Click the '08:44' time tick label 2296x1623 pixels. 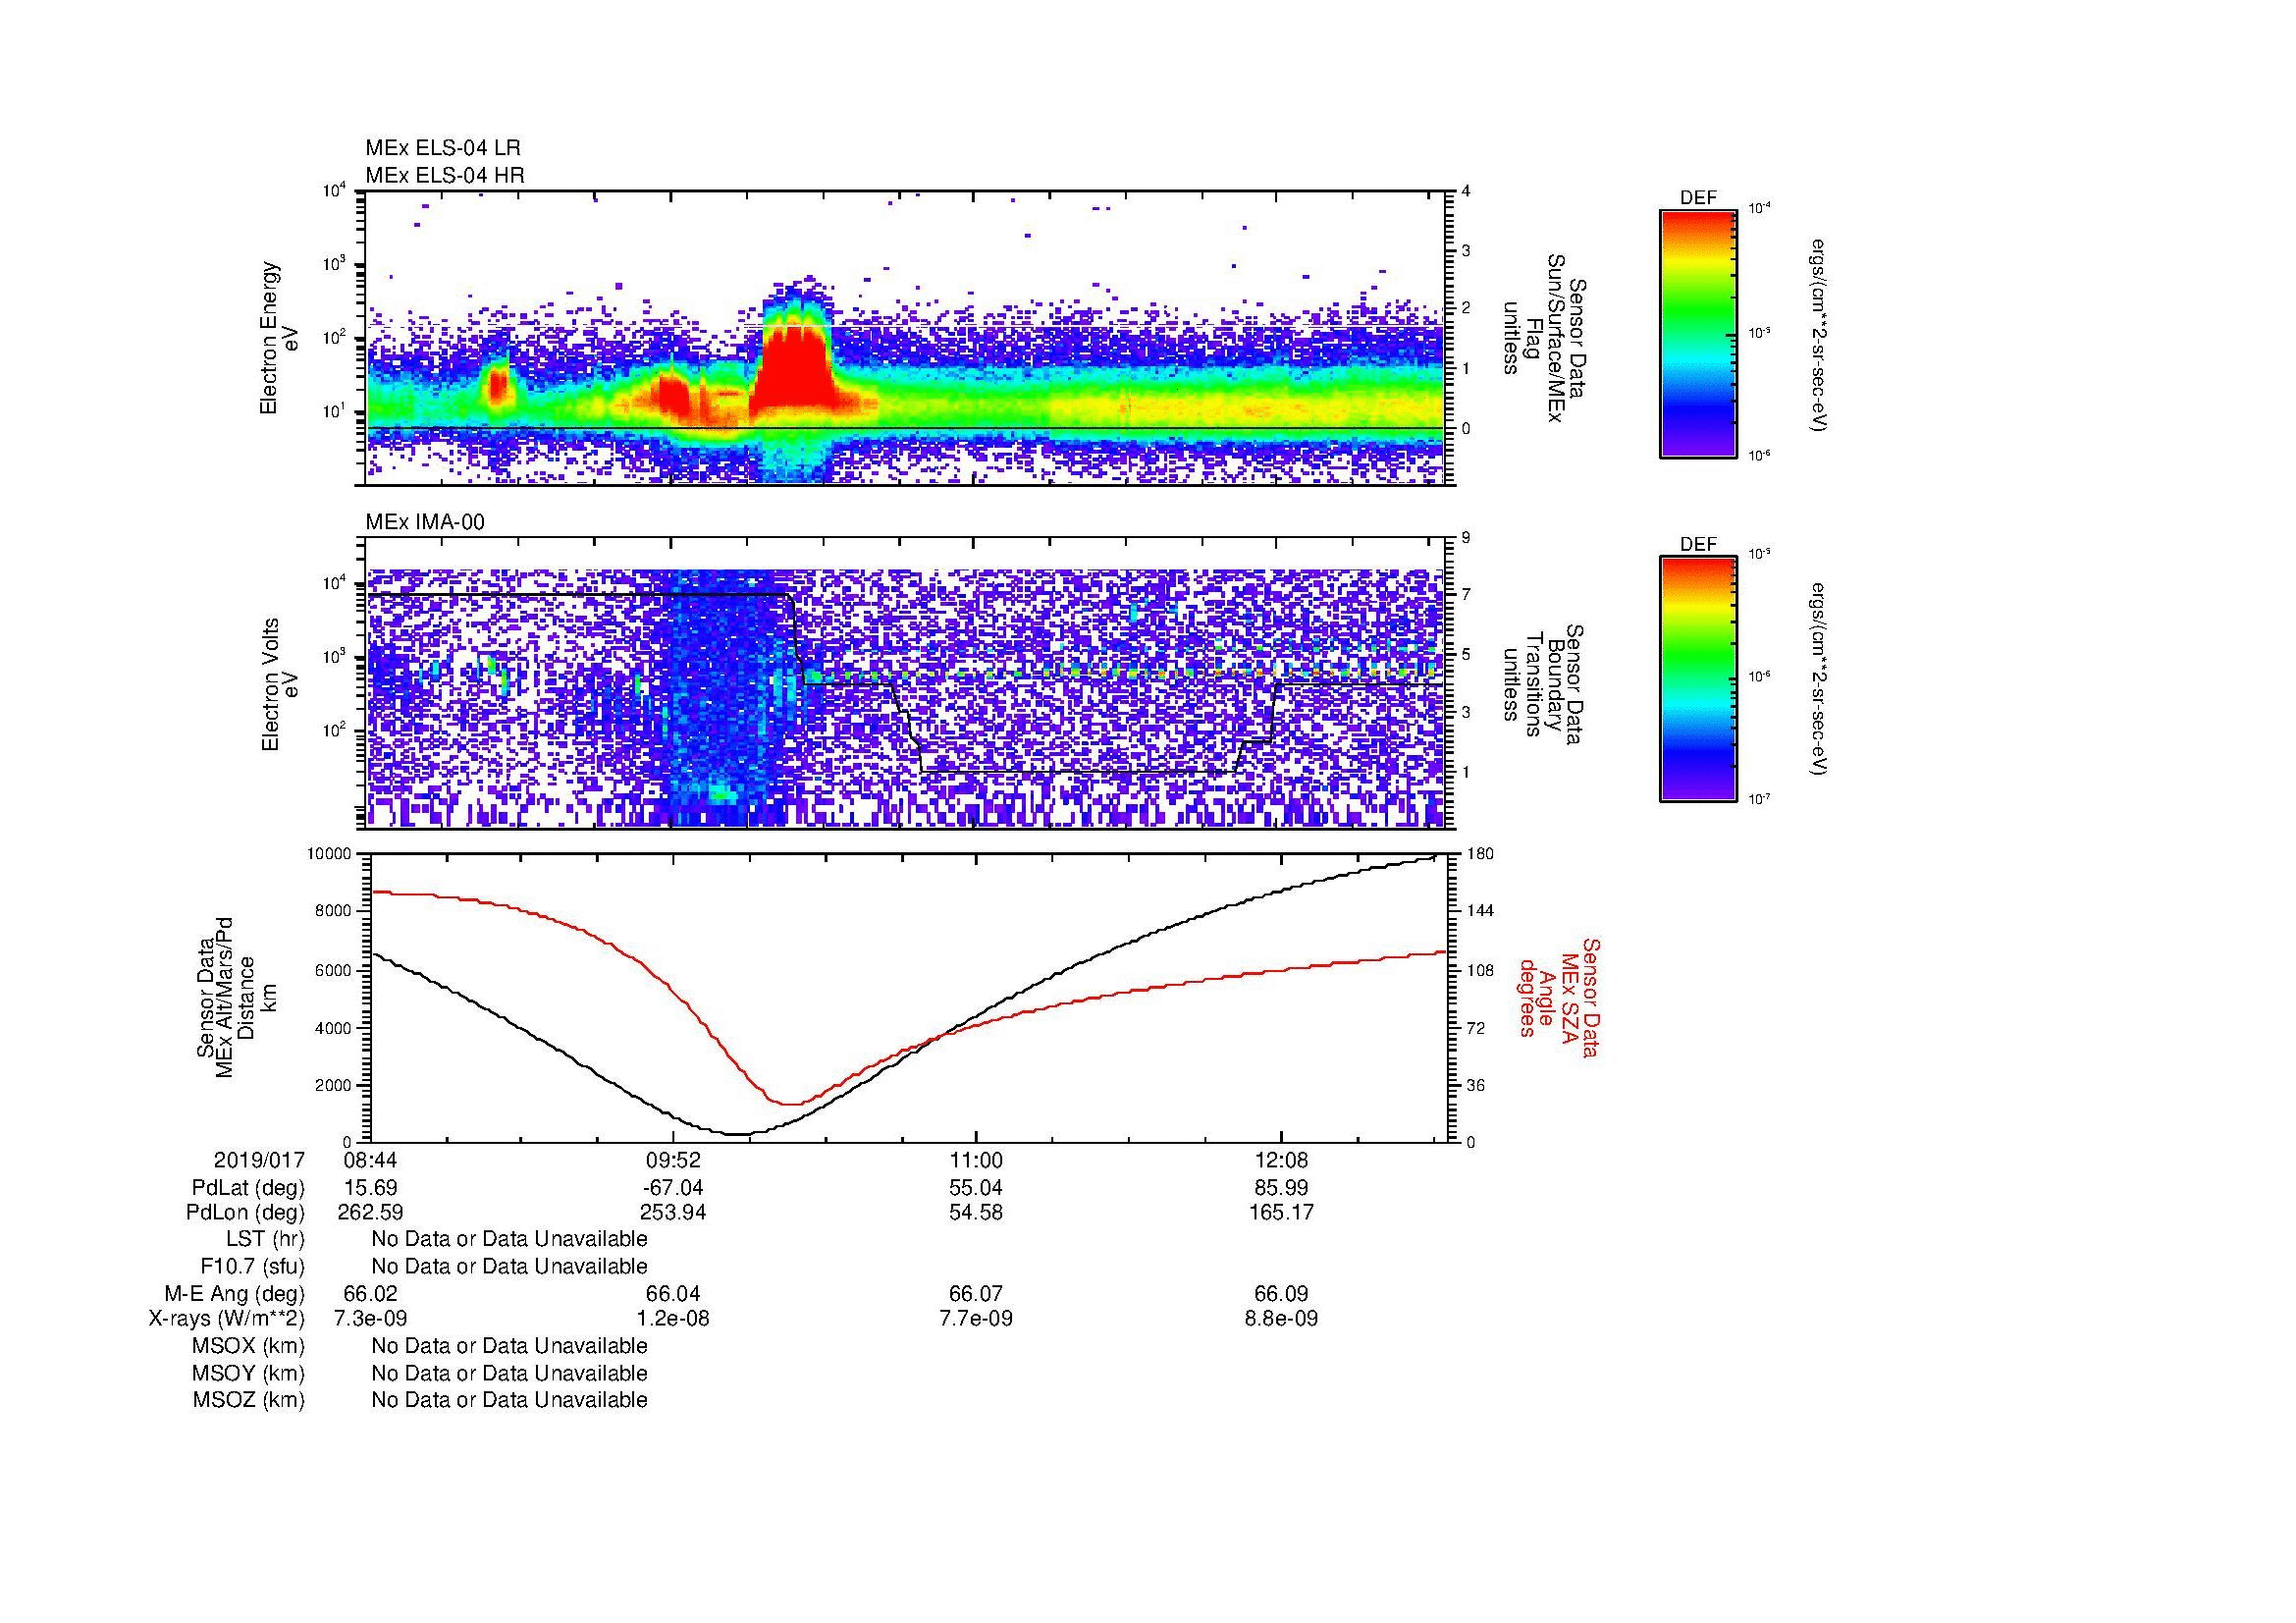click(370, 1161)
